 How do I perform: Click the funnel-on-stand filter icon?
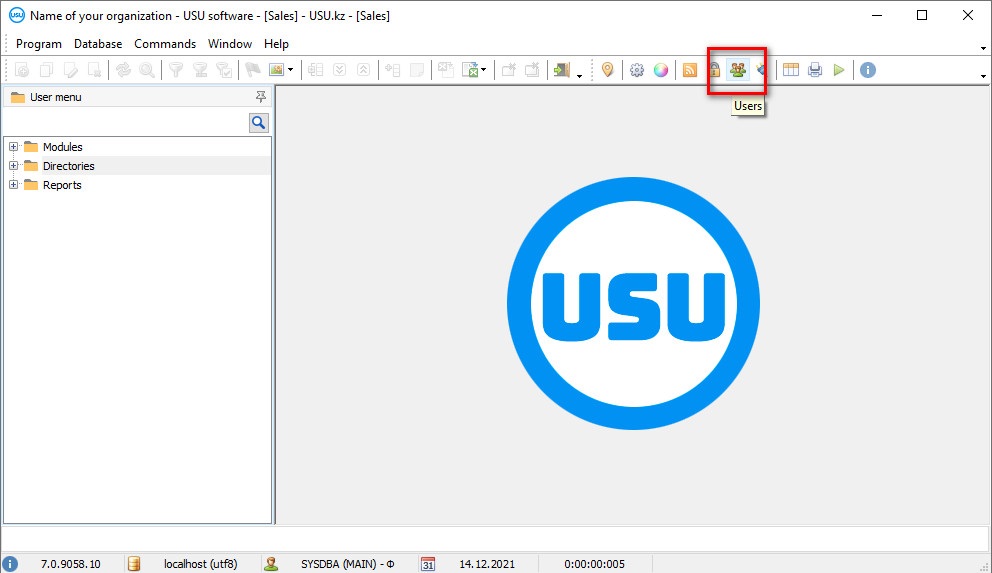[x=201, y=70]
